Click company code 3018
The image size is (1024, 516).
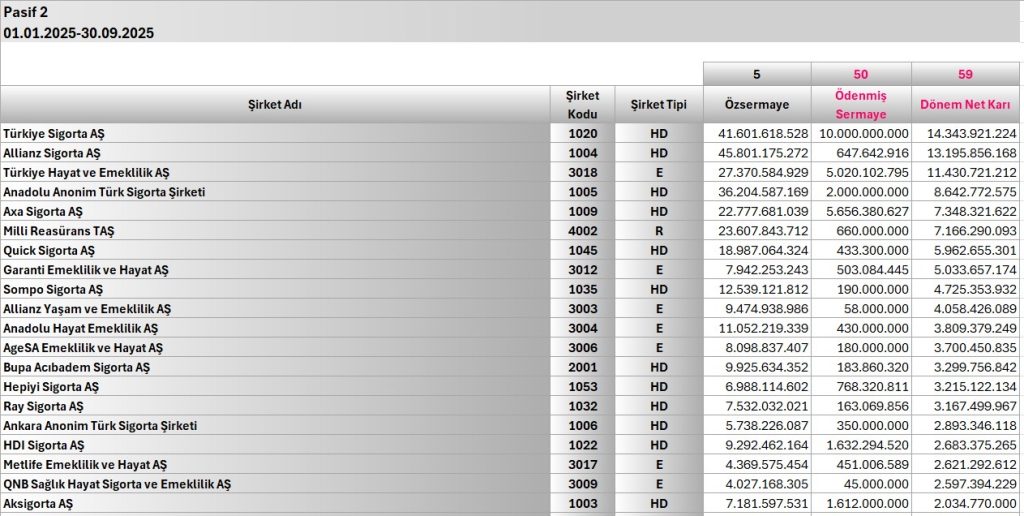click(582, 172)
